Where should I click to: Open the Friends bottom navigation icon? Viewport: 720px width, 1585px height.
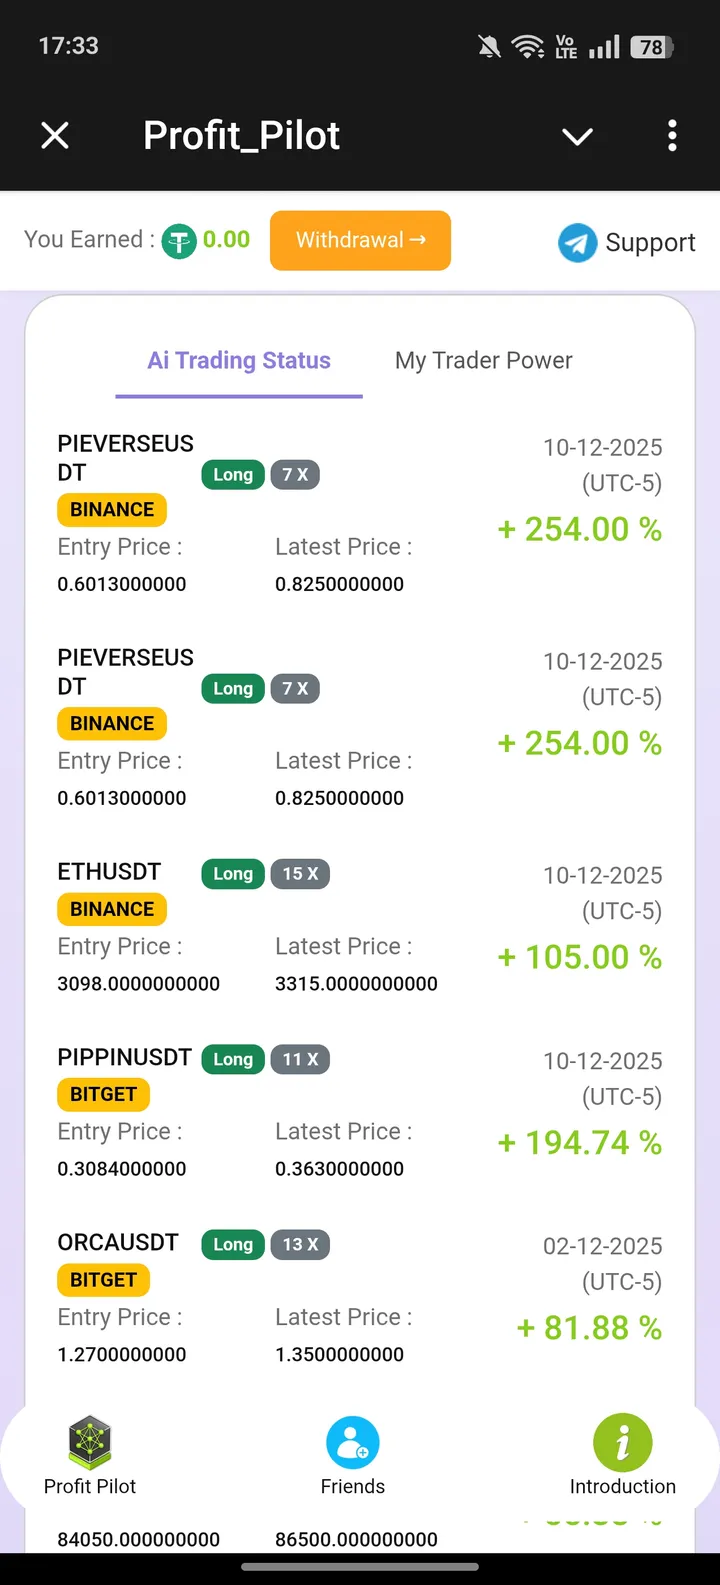(x=352, y=1443)
